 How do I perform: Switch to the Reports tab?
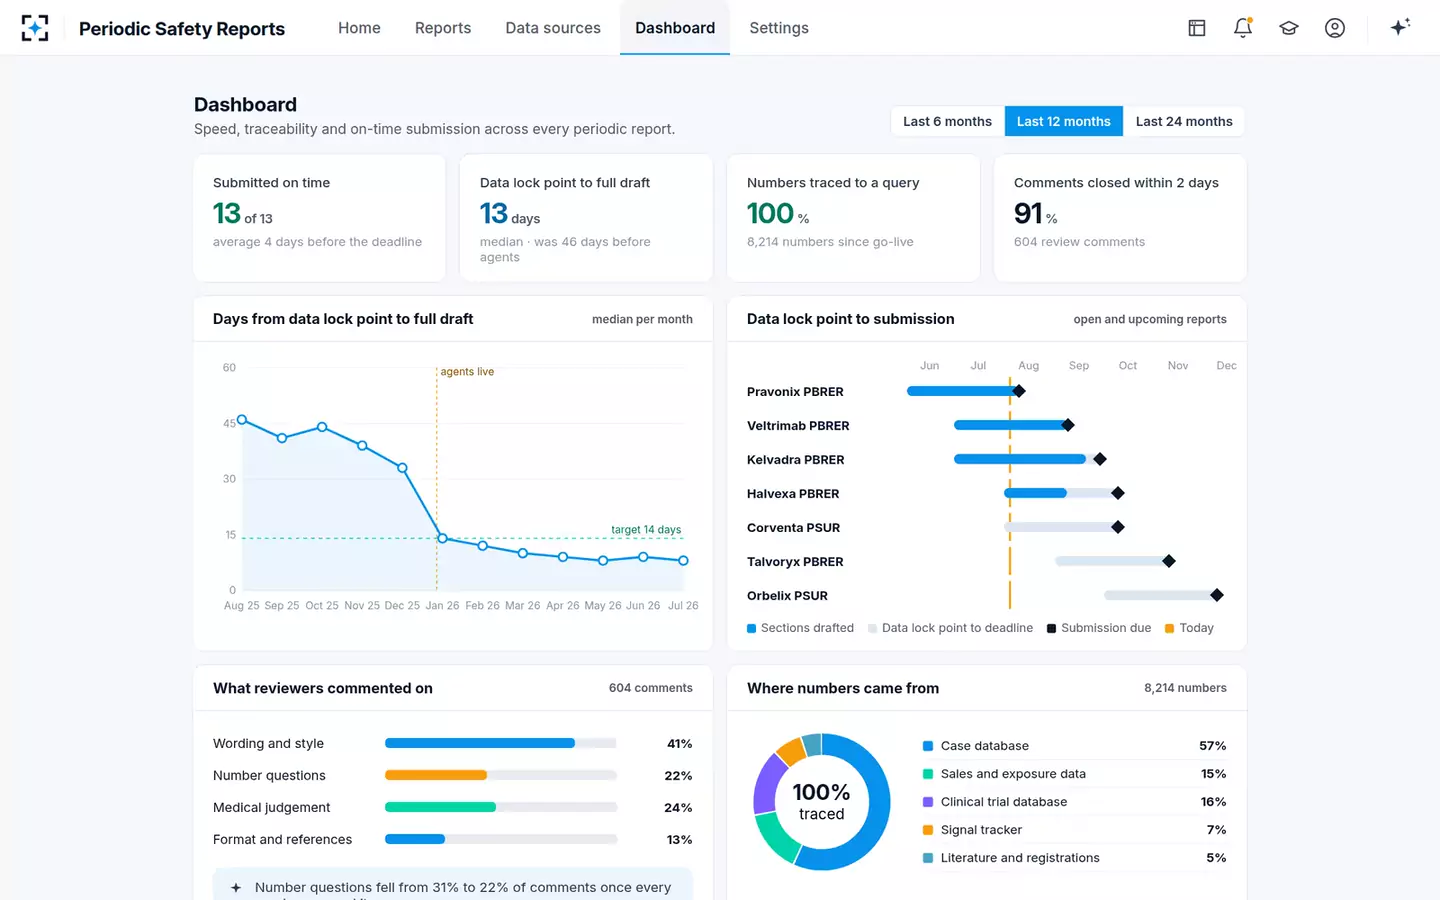(443, 28)
